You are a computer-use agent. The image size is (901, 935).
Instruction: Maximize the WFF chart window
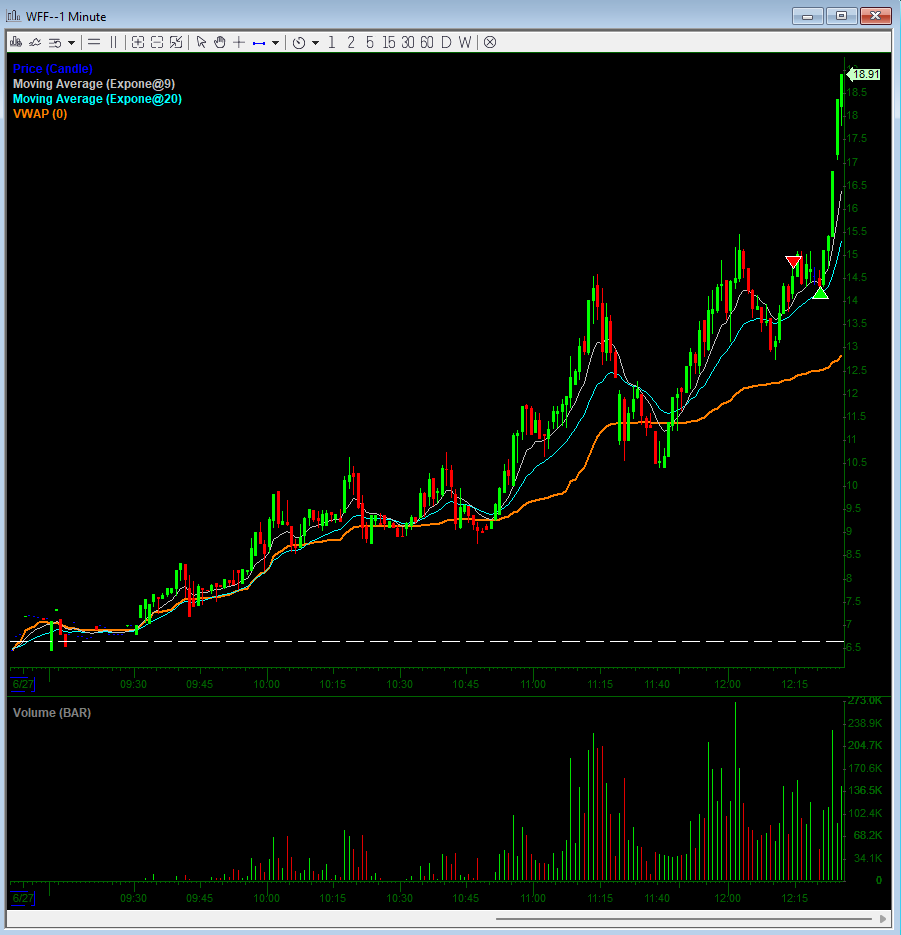point(841,16)
